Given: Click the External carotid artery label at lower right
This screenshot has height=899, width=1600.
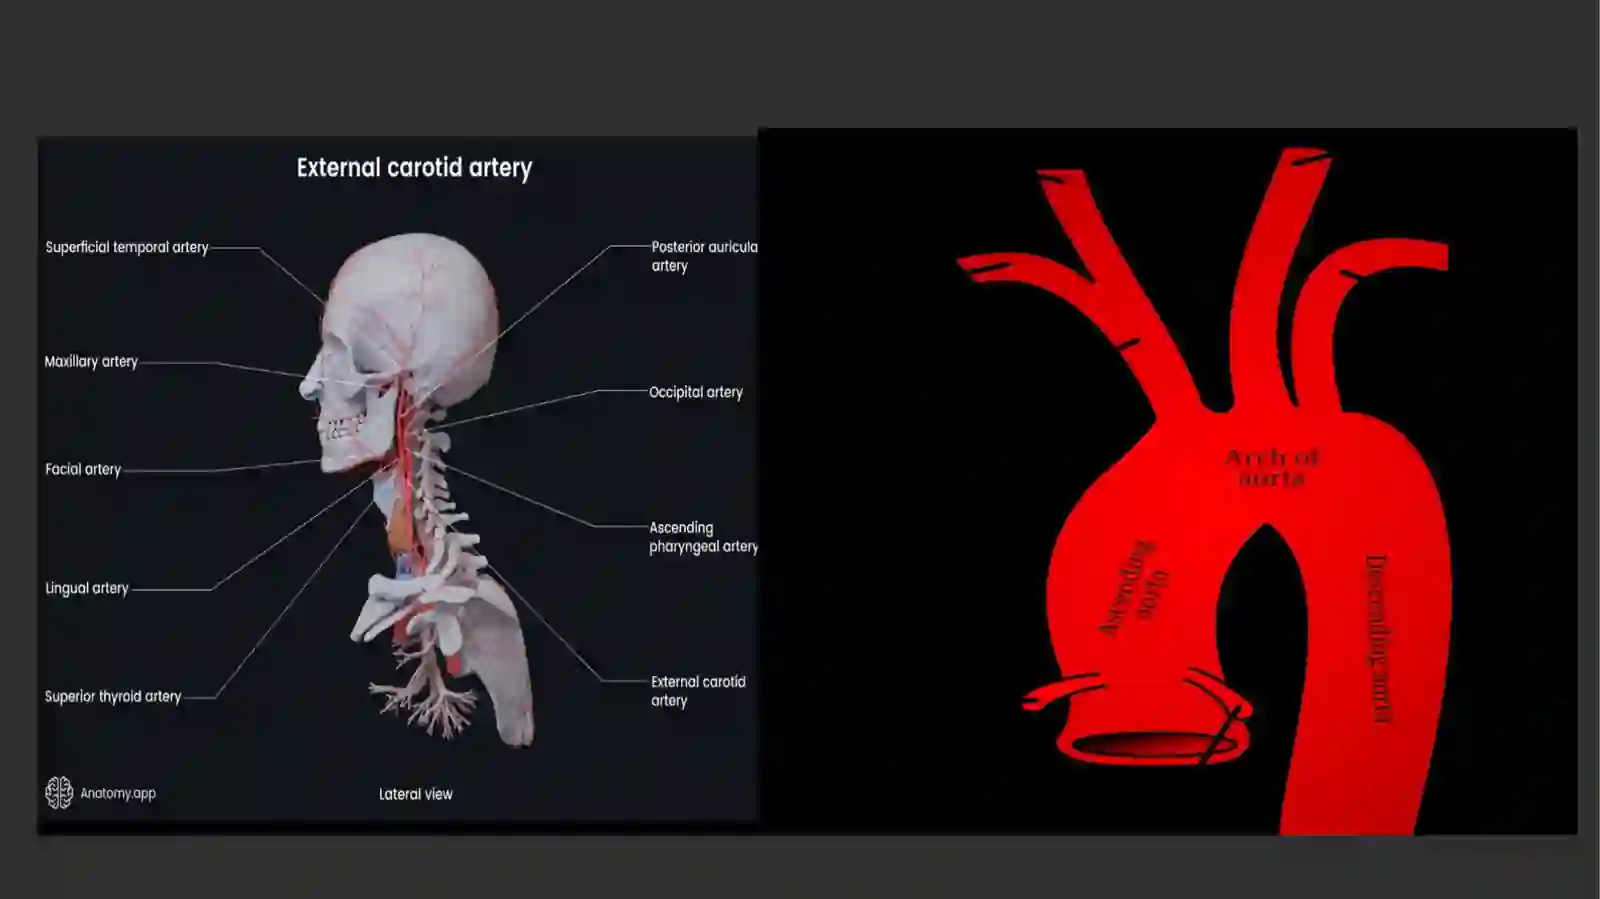Looking at the screenshot, I should [x=698, y=691].
